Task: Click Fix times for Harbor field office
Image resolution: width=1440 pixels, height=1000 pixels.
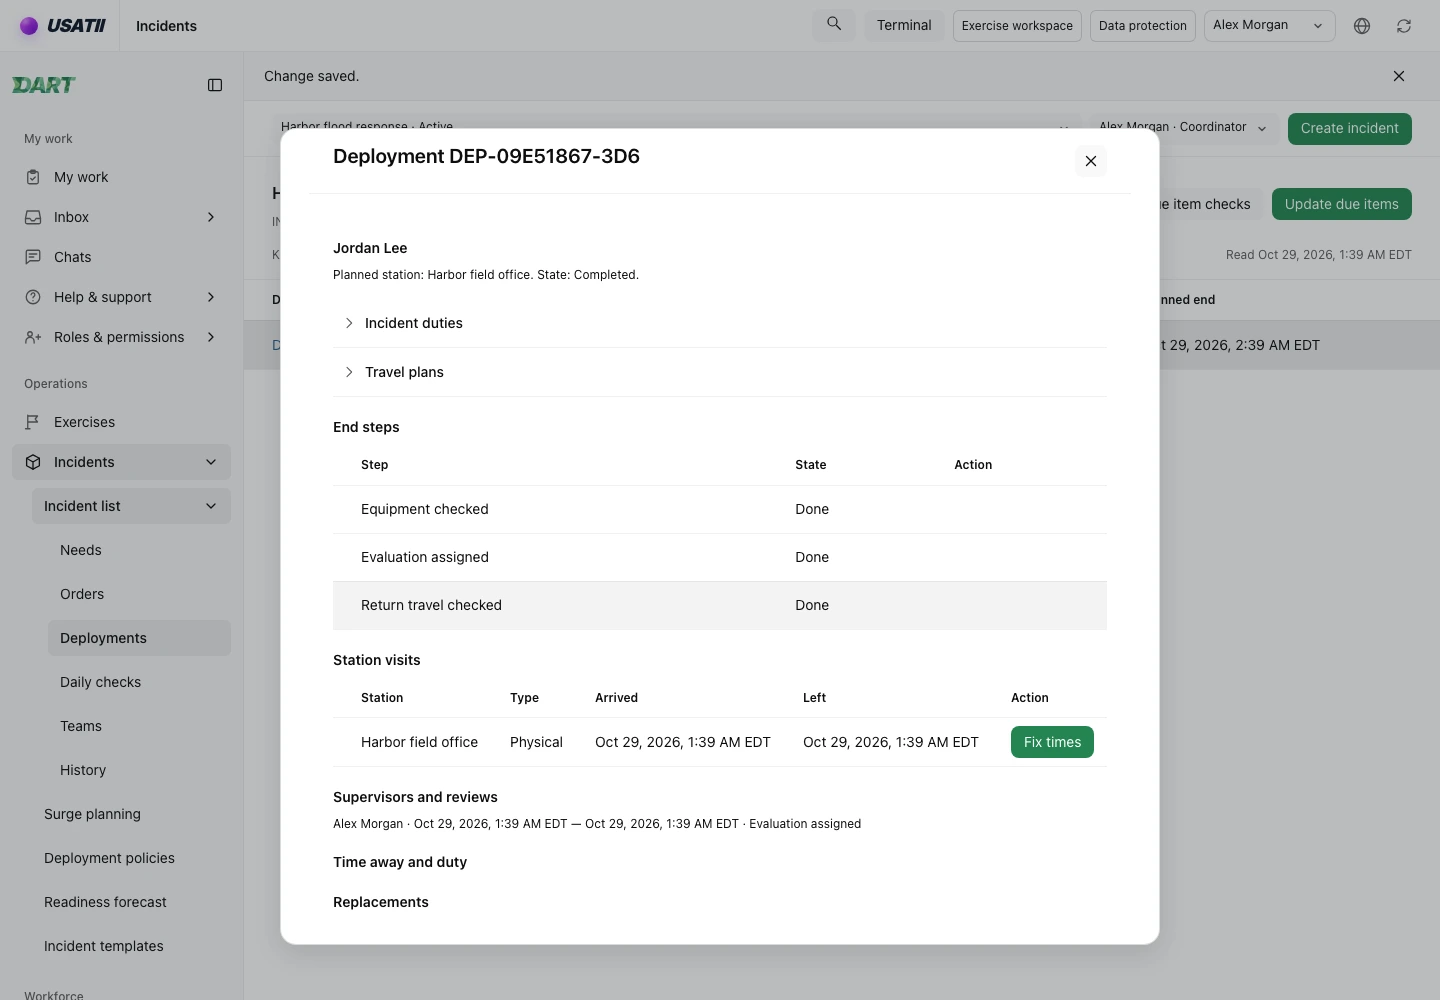Action: click(1052, 742)
